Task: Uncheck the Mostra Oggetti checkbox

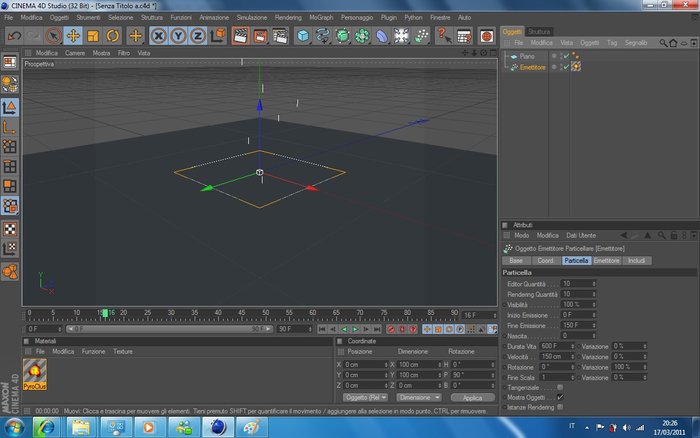Action: tap(560, 397)
